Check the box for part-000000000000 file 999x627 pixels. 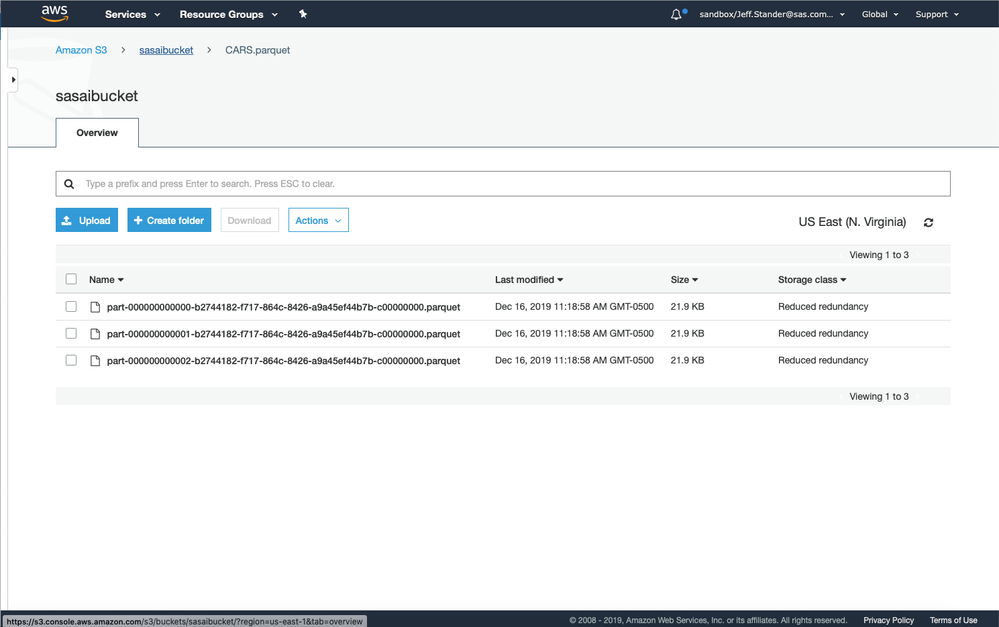(71, 307)
